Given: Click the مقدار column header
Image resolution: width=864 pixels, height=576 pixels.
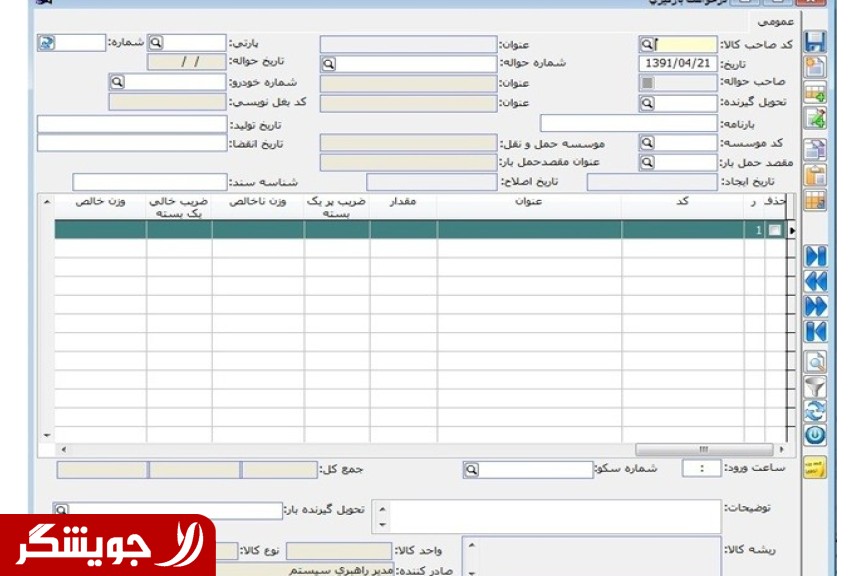Looking at the screenshot, I should coord(402,202).
